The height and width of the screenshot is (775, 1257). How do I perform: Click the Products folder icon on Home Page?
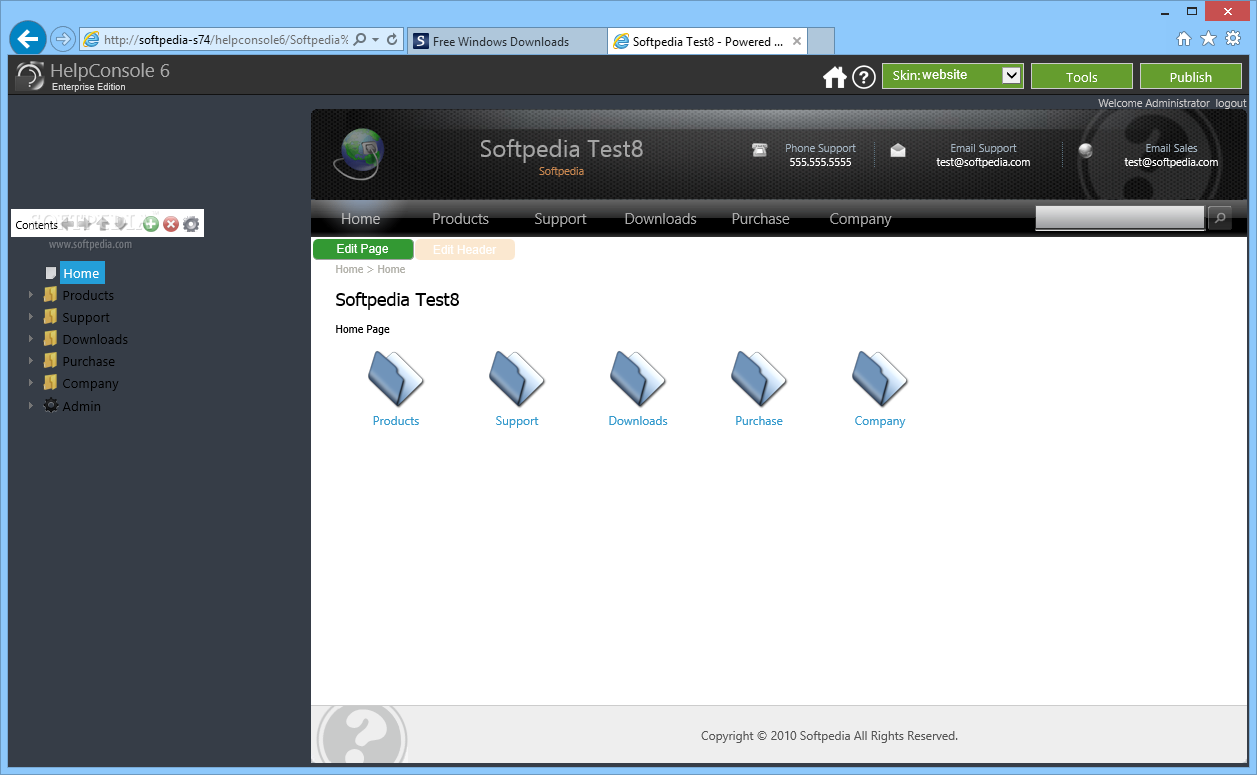click(396, 378)
